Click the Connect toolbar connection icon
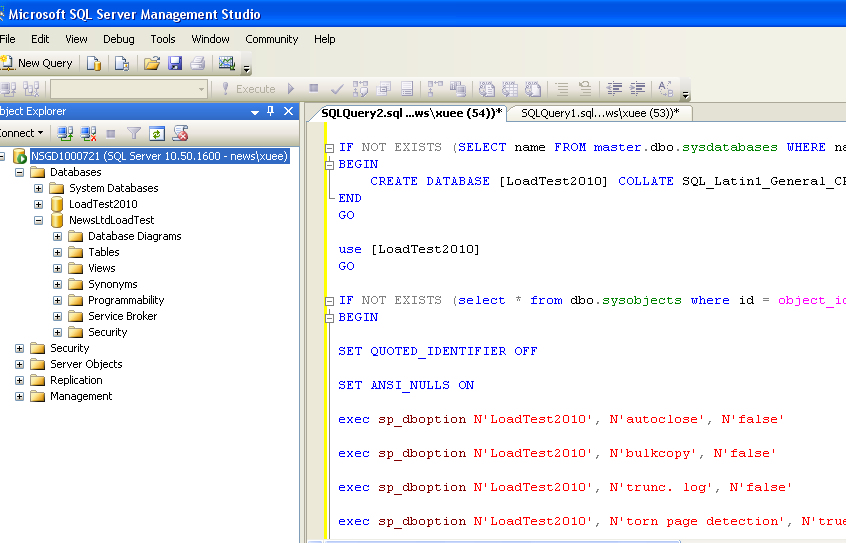 pos(8,89)
